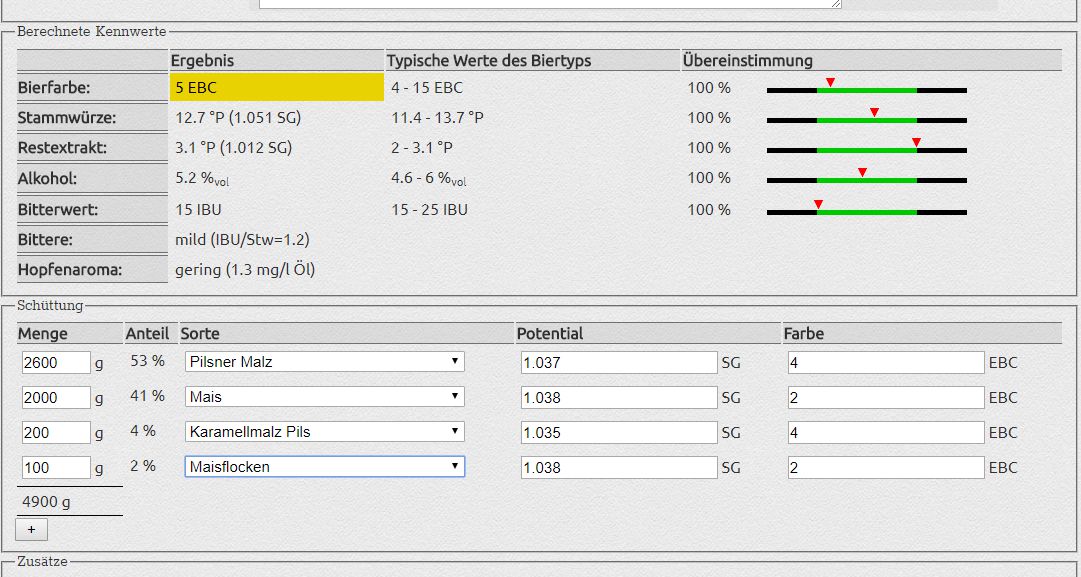Click the text area above Berechnete Kennwerte
The image size is (1081, 577).
(x=549, y=4)
